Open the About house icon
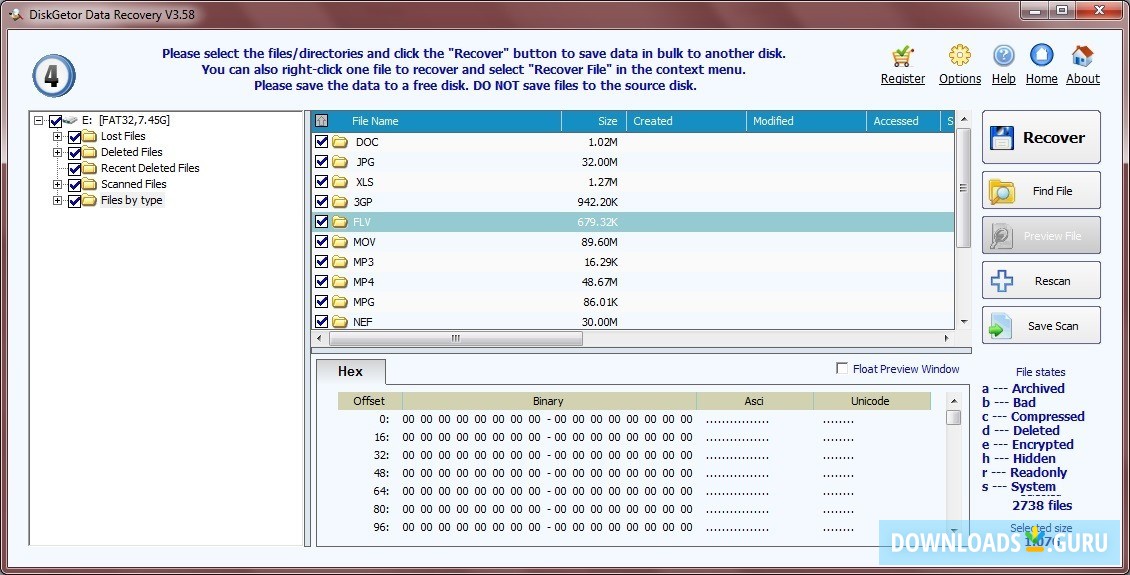The height and width of the screenshot is (575, 1130). [x=1082, y=55]
